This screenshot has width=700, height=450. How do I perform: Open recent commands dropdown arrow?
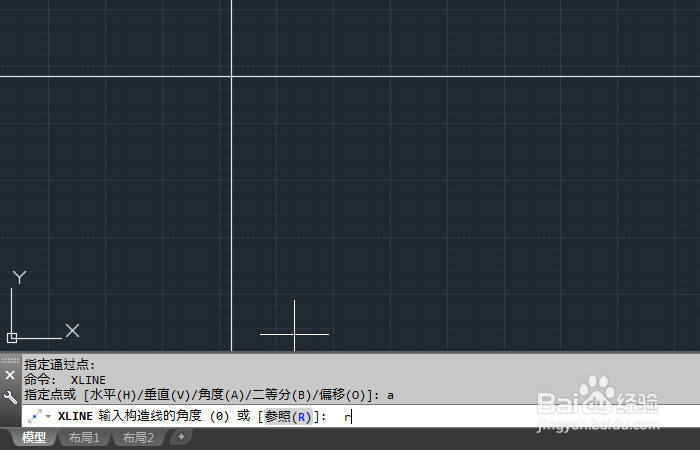tap(48, 417)
